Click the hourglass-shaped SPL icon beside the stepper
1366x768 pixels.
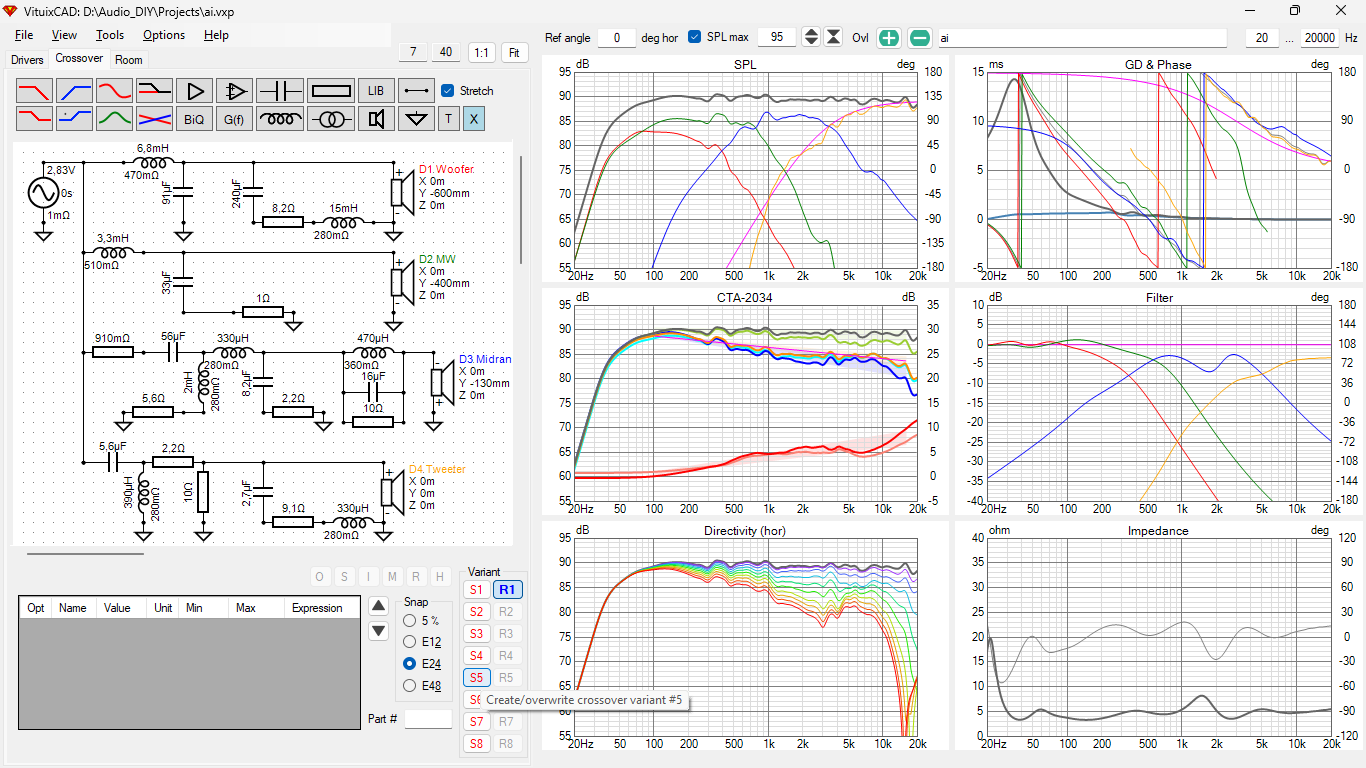(x=833, y=37)
